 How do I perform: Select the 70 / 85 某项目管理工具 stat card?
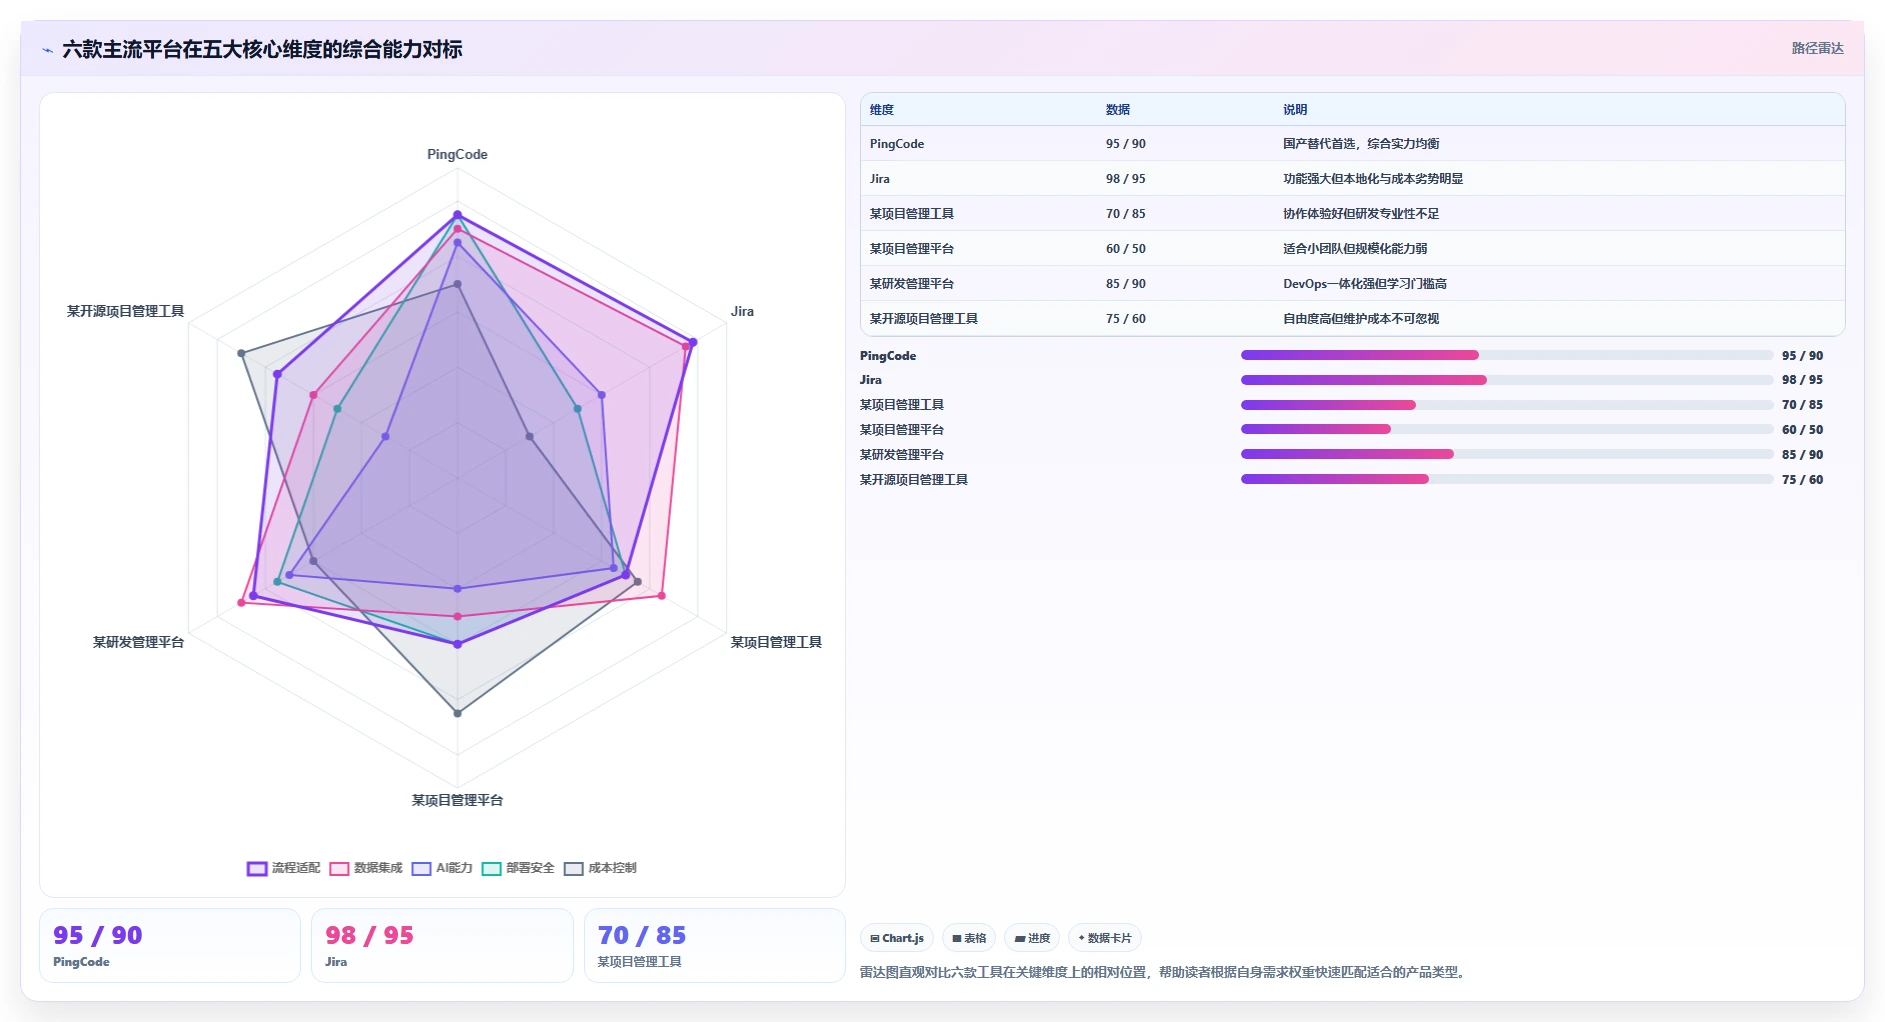(x=715, y=946)
